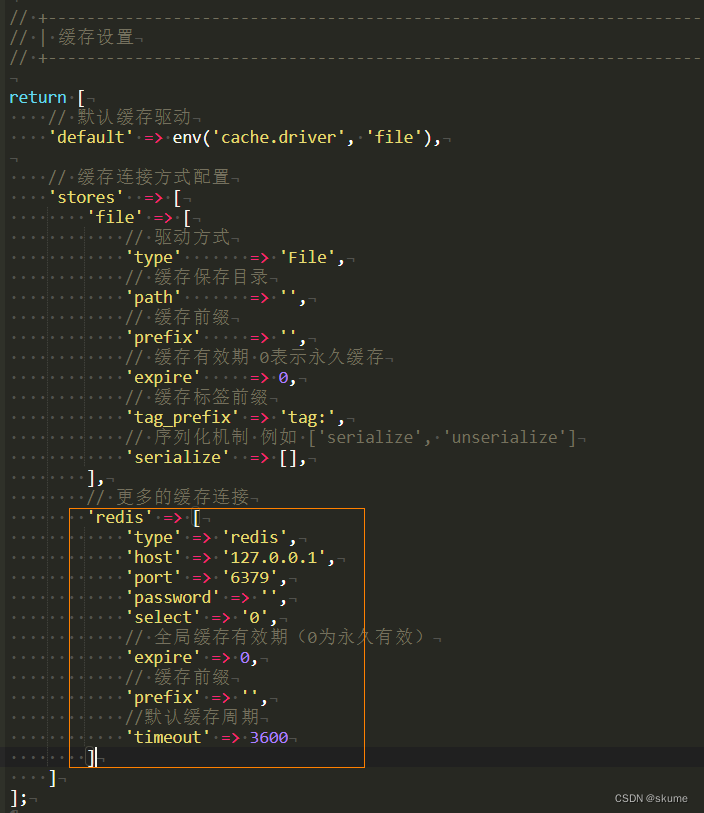Click the final closing '];' line
Image resolution: width=704 pixels, height=813 pixels.
tap(18, 797)
